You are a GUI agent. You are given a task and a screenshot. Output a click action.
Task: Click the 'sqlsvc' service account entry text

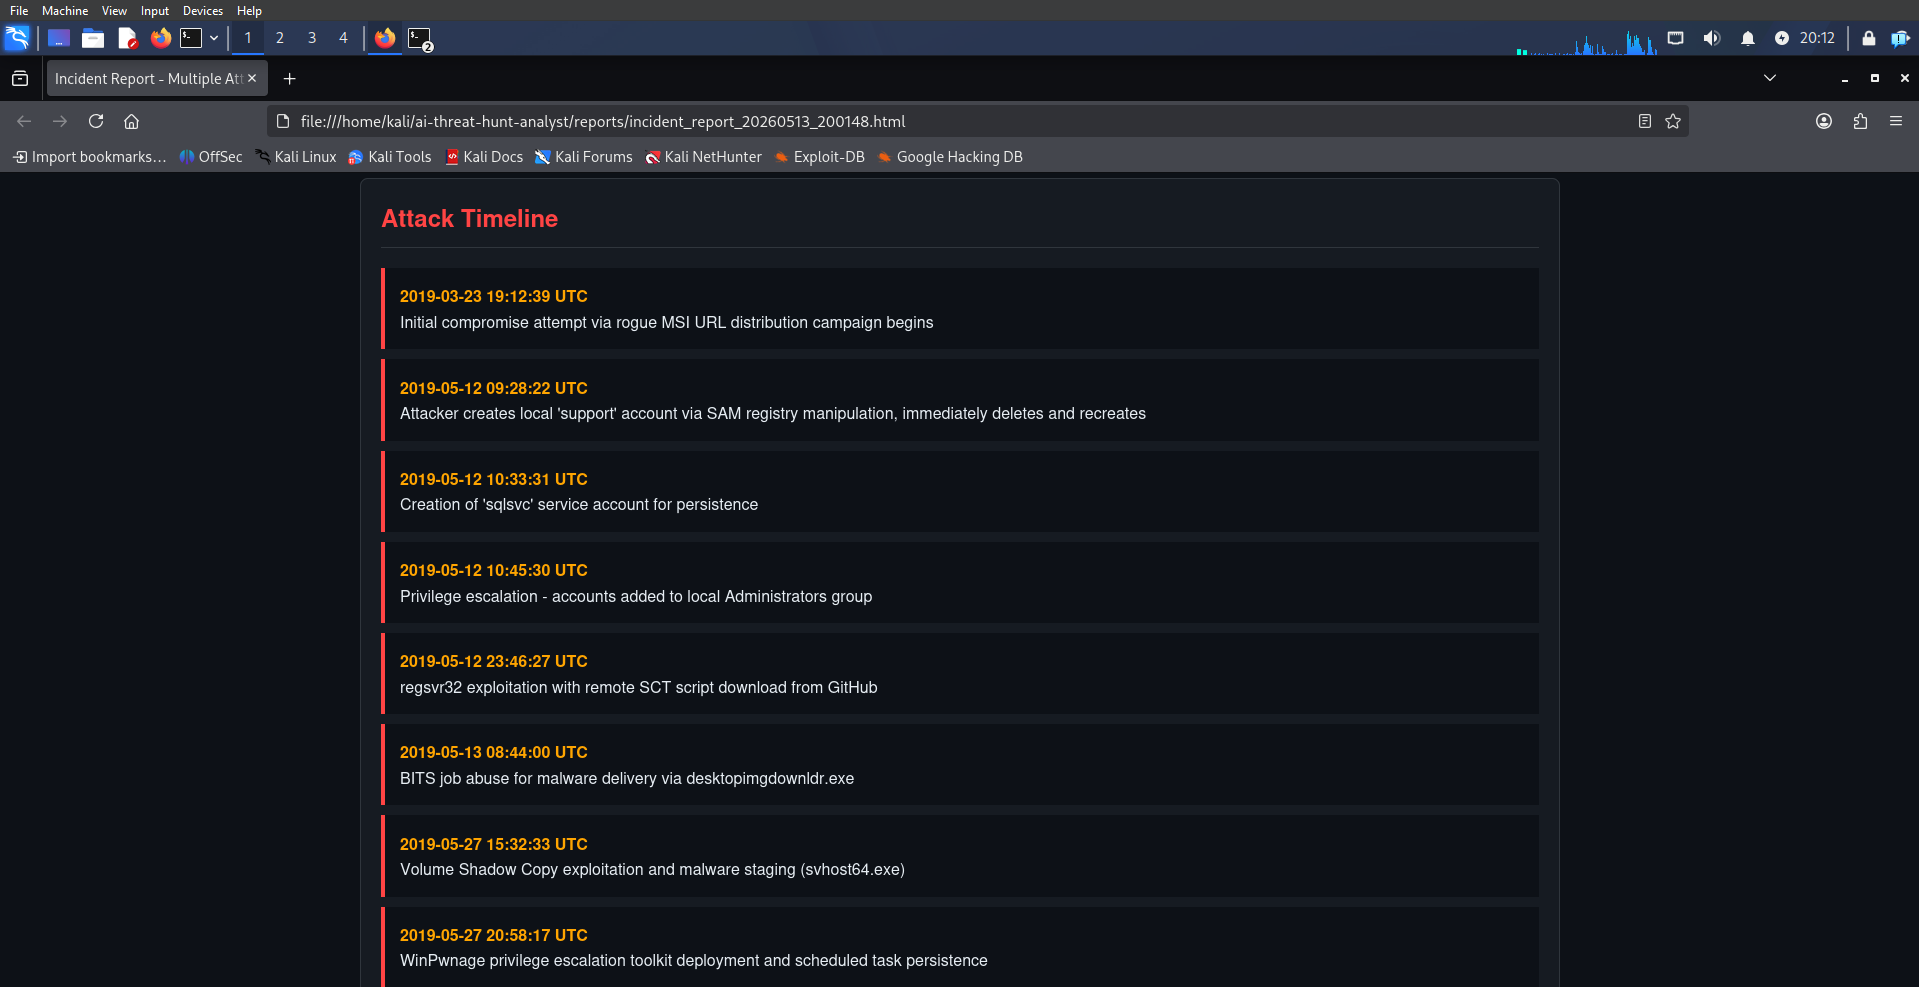pos(579,505)
